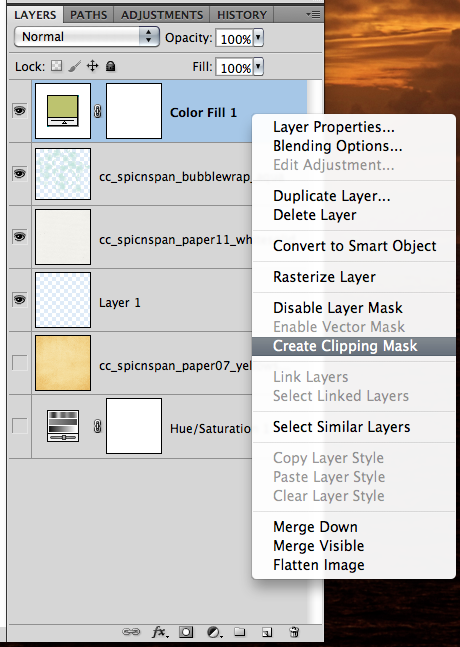Click the Color Fill 1 color thumbnail
This screenshot has height=647, width=460.
tap(63, 111)
